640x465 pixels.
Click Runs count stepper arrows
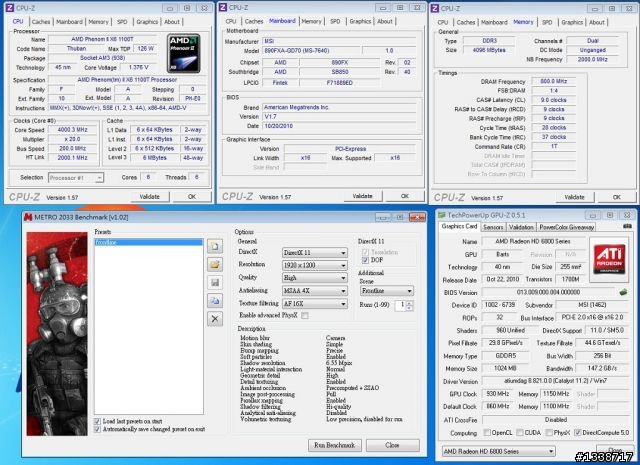[410, 305]
